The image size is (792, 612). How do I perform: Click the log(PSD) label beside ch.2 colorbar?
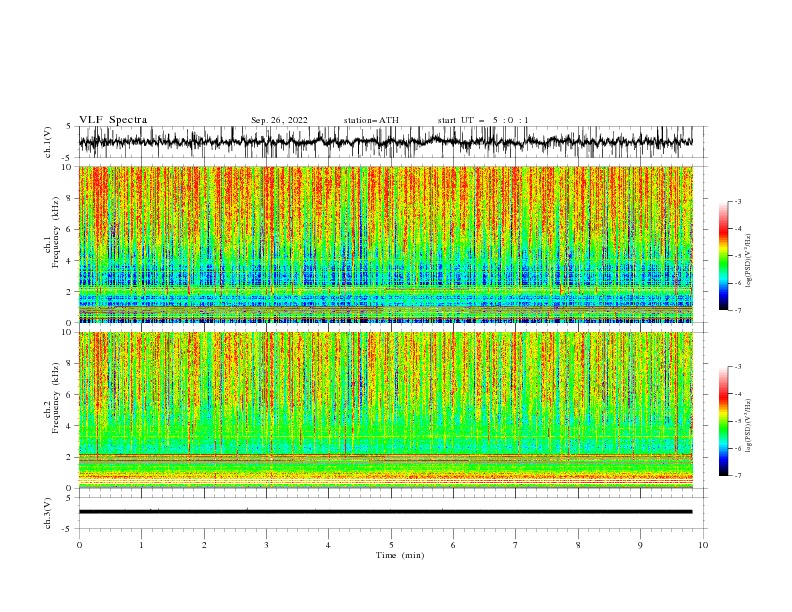pyautogui.click(x=748, y=426)
